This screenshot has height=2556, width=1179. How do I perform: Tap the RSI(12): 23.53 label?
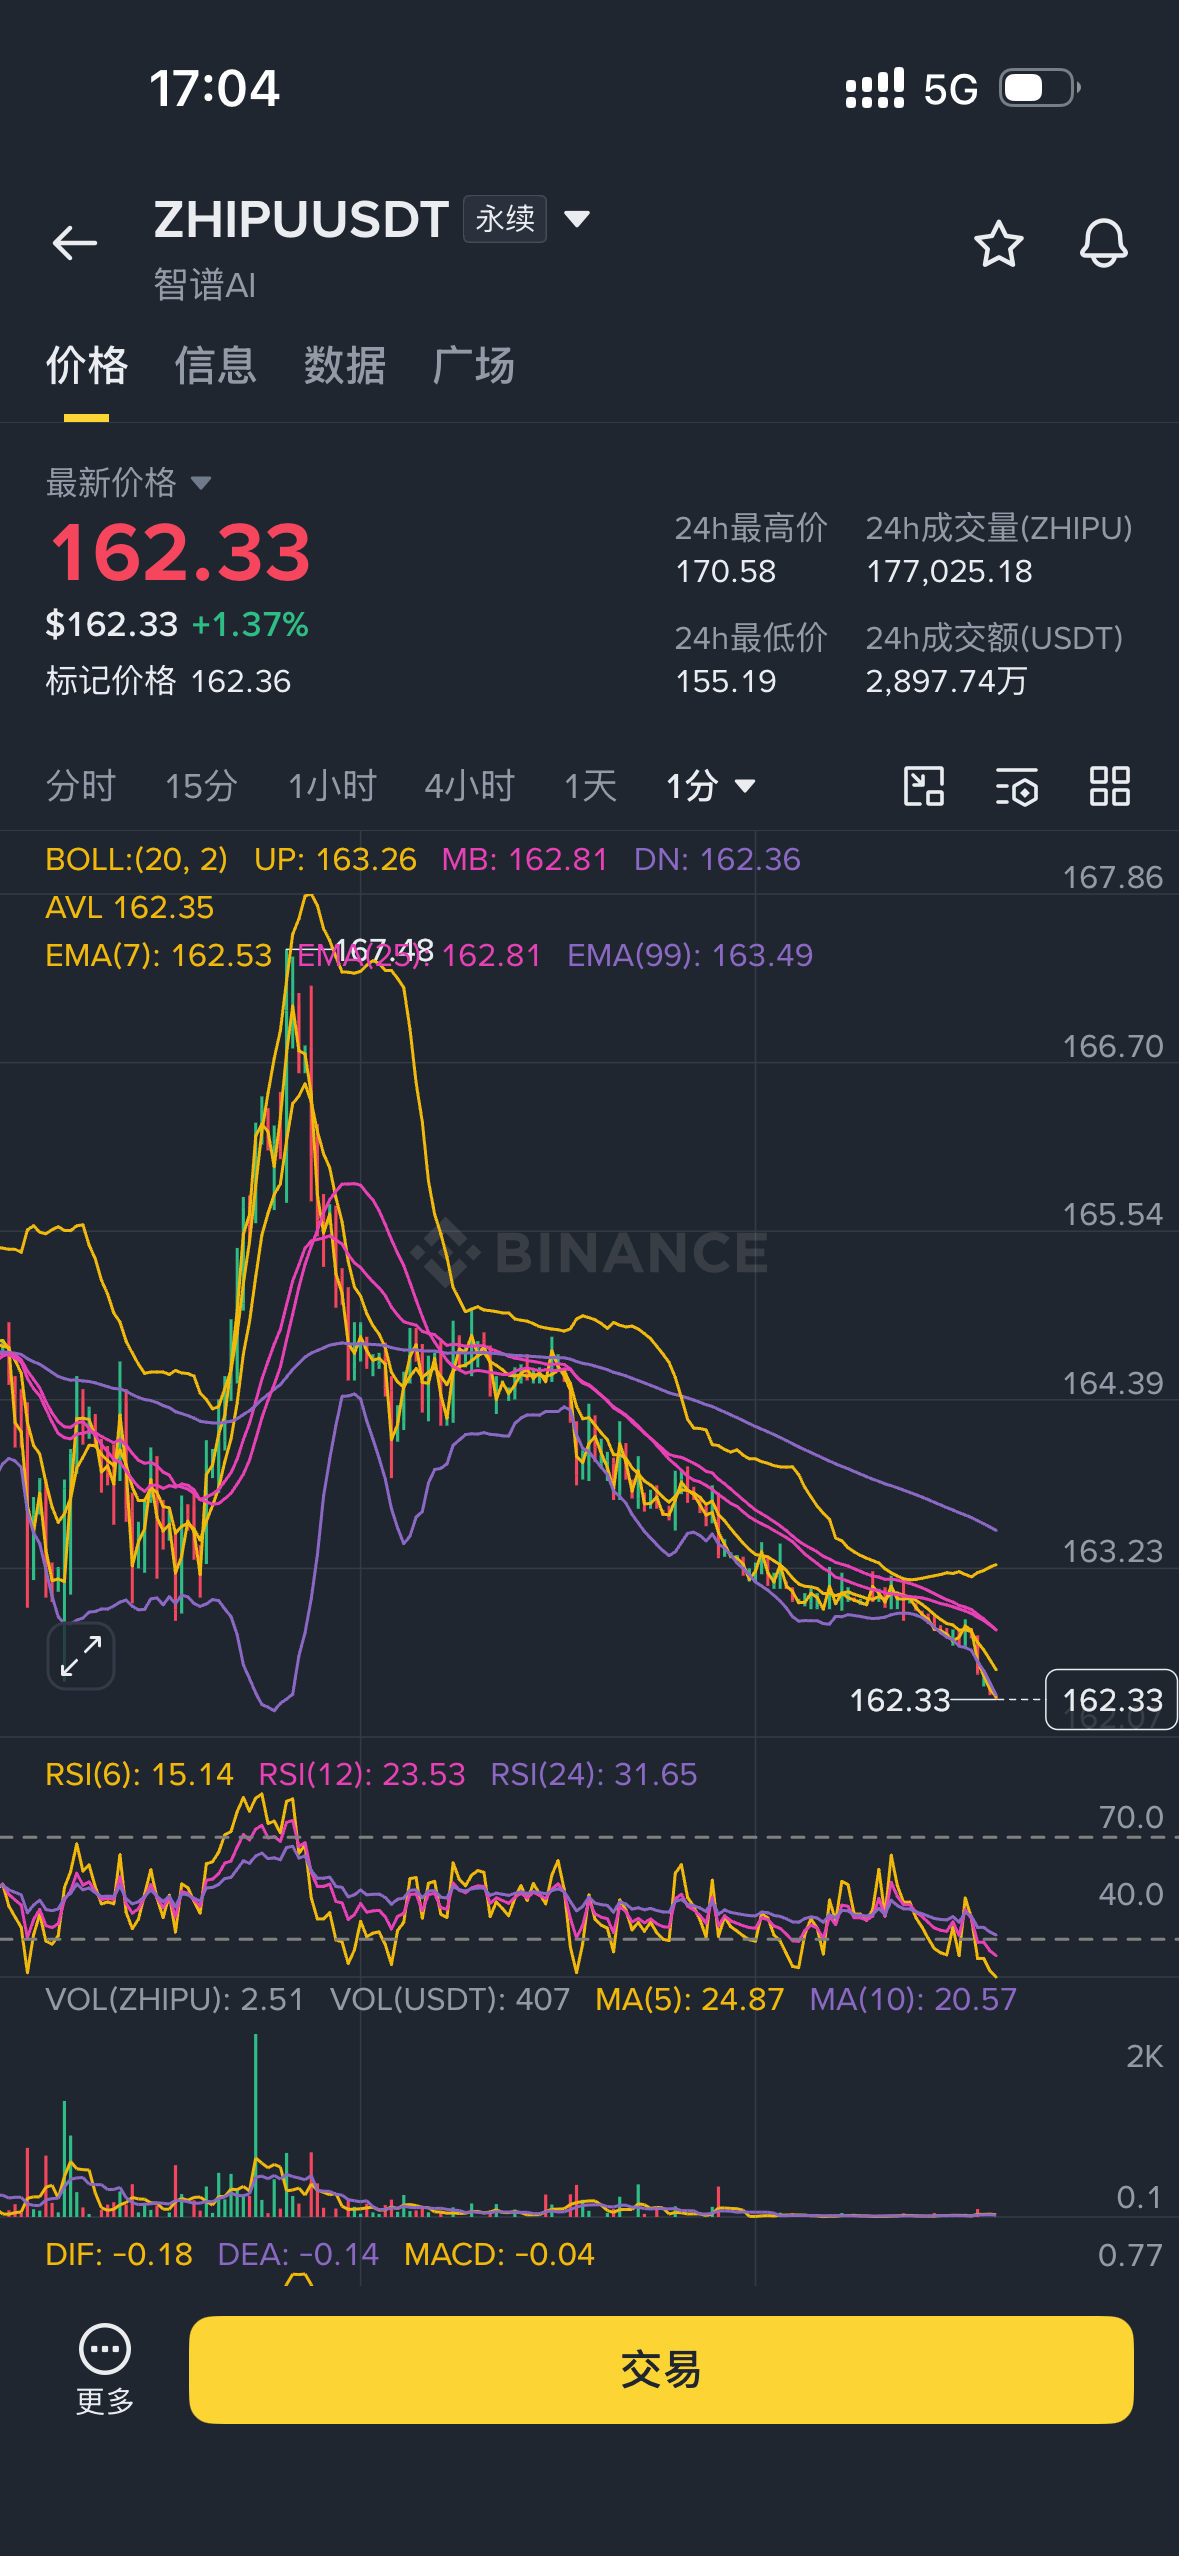click(362, 1774)
